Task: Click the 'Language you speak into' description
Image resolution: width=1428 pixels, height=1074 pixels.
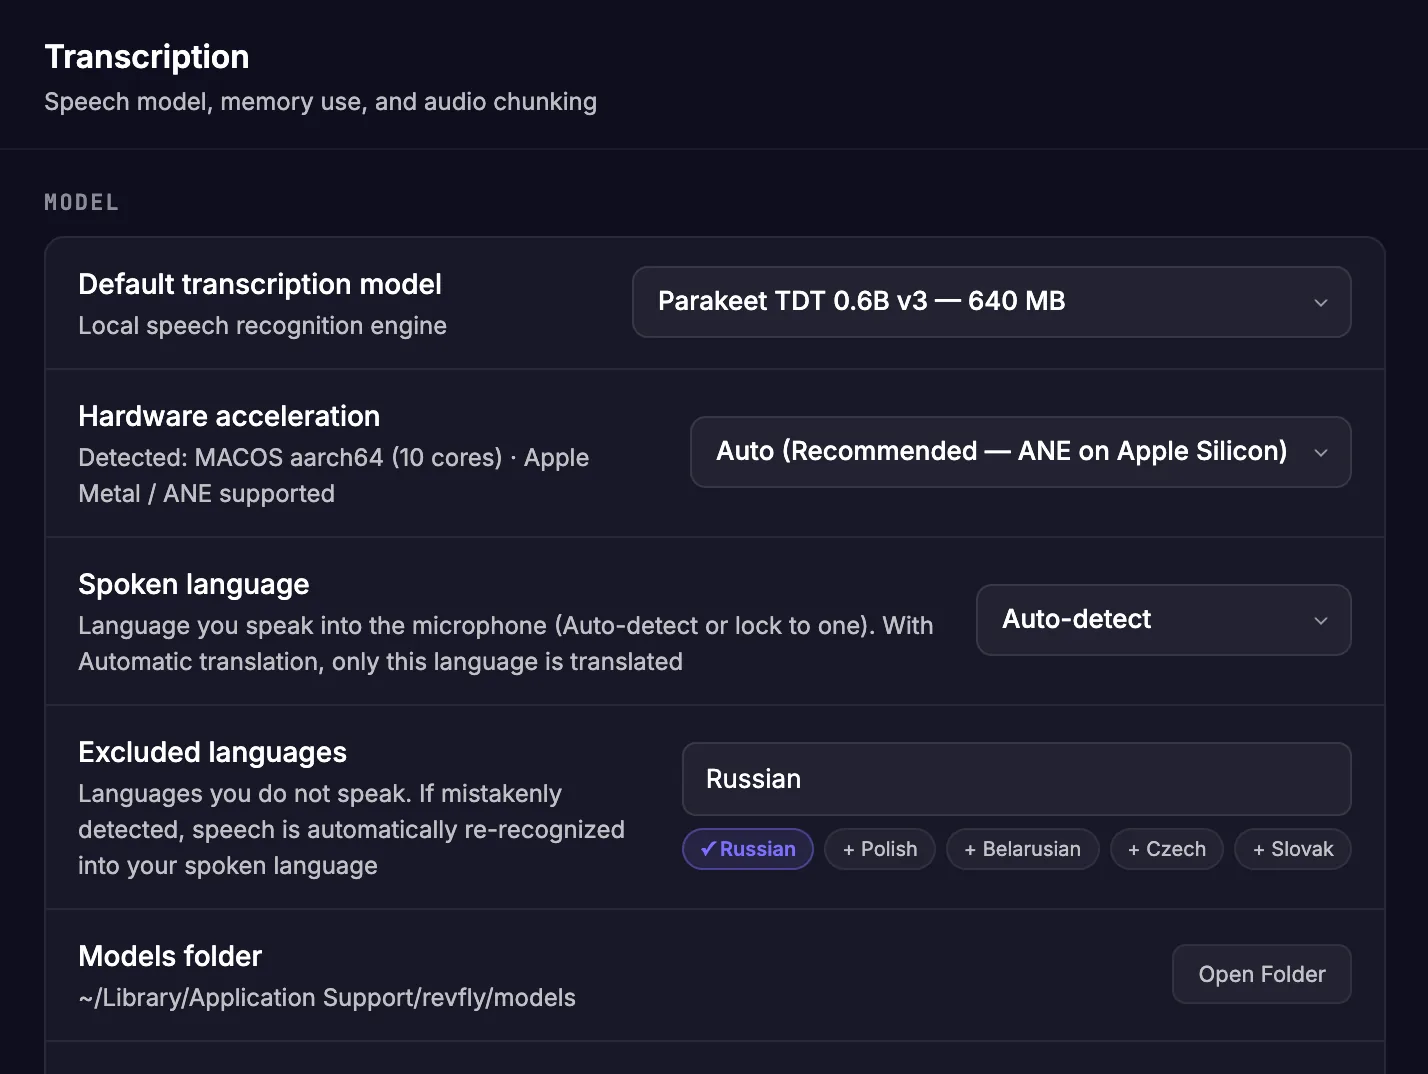Action: pos(505,644)
